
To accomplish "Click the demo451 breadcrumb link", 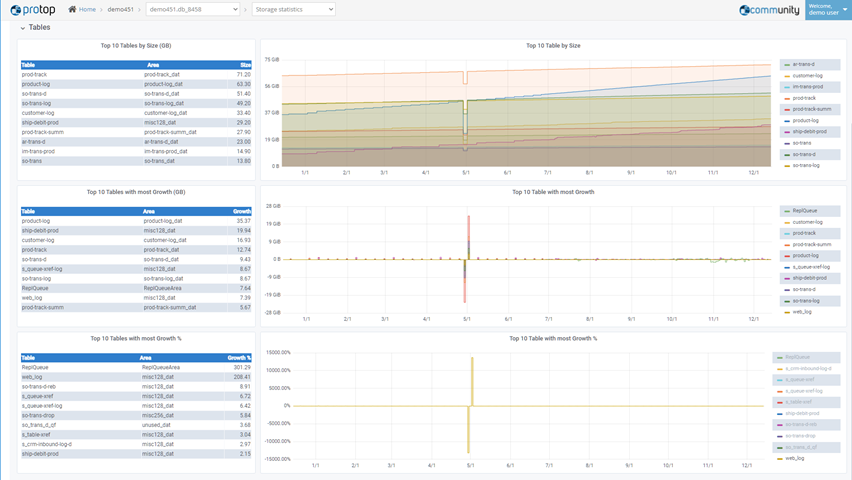I will [x=120, y=9].
